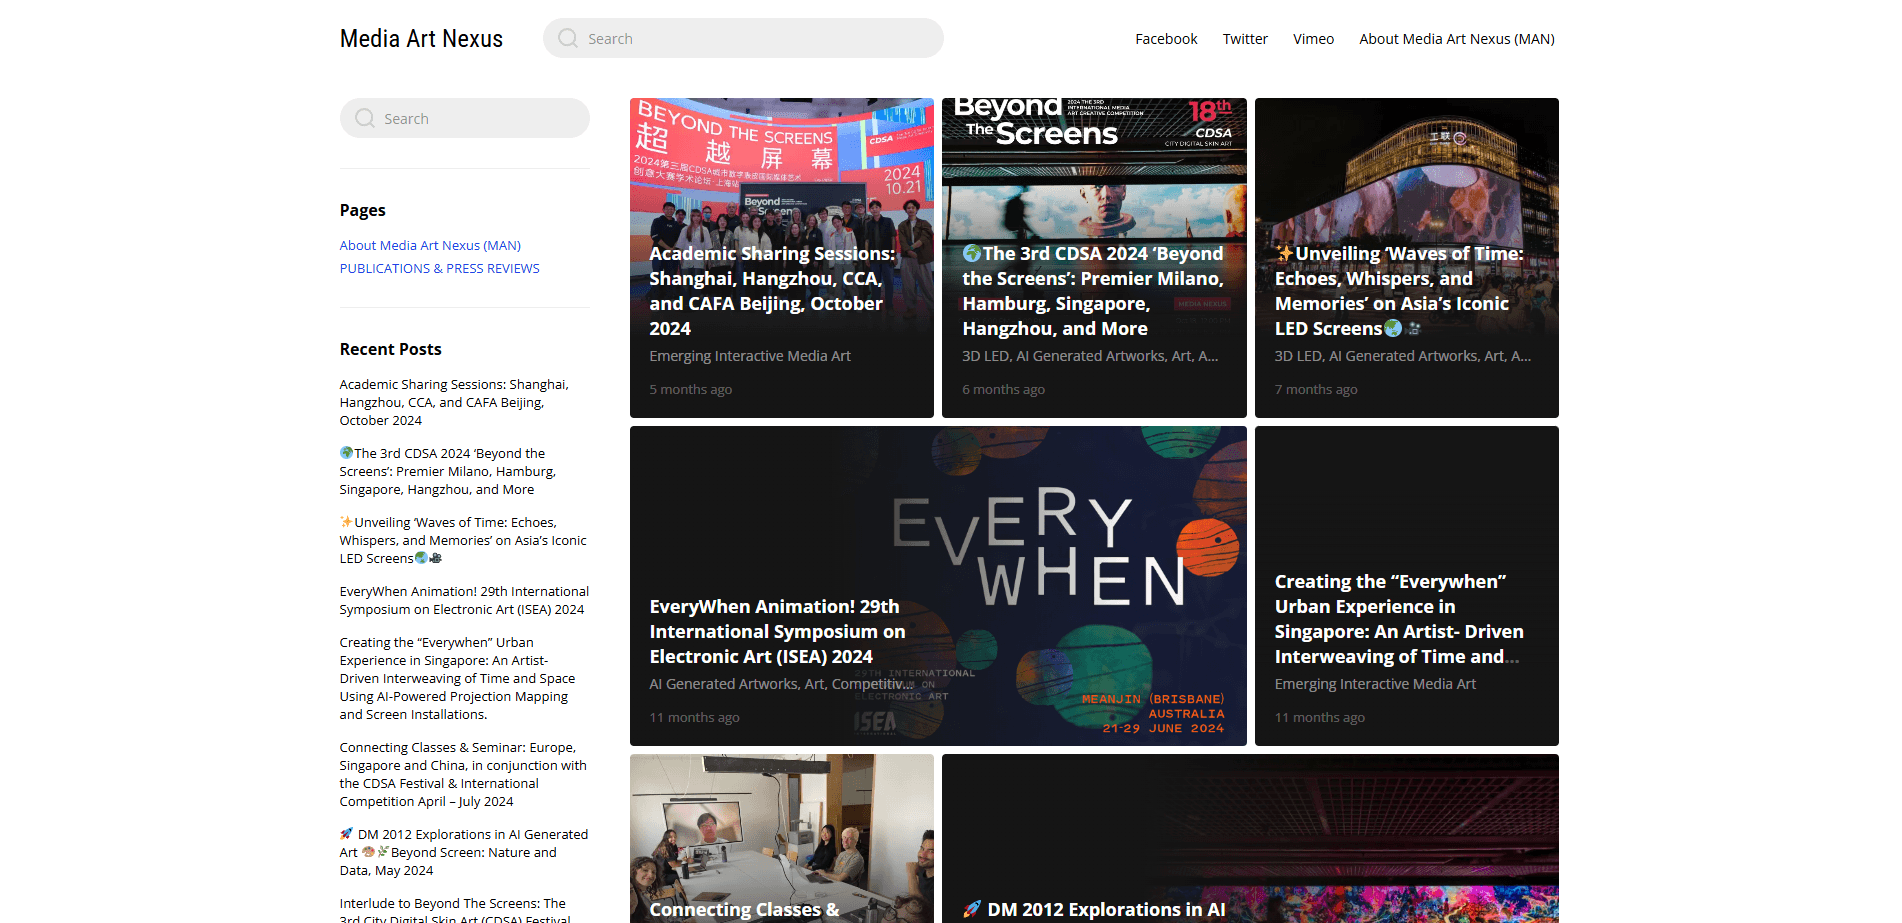Open recent post Interlude to Beyond The Screens
1902x923 pixels.
[455, 910]
